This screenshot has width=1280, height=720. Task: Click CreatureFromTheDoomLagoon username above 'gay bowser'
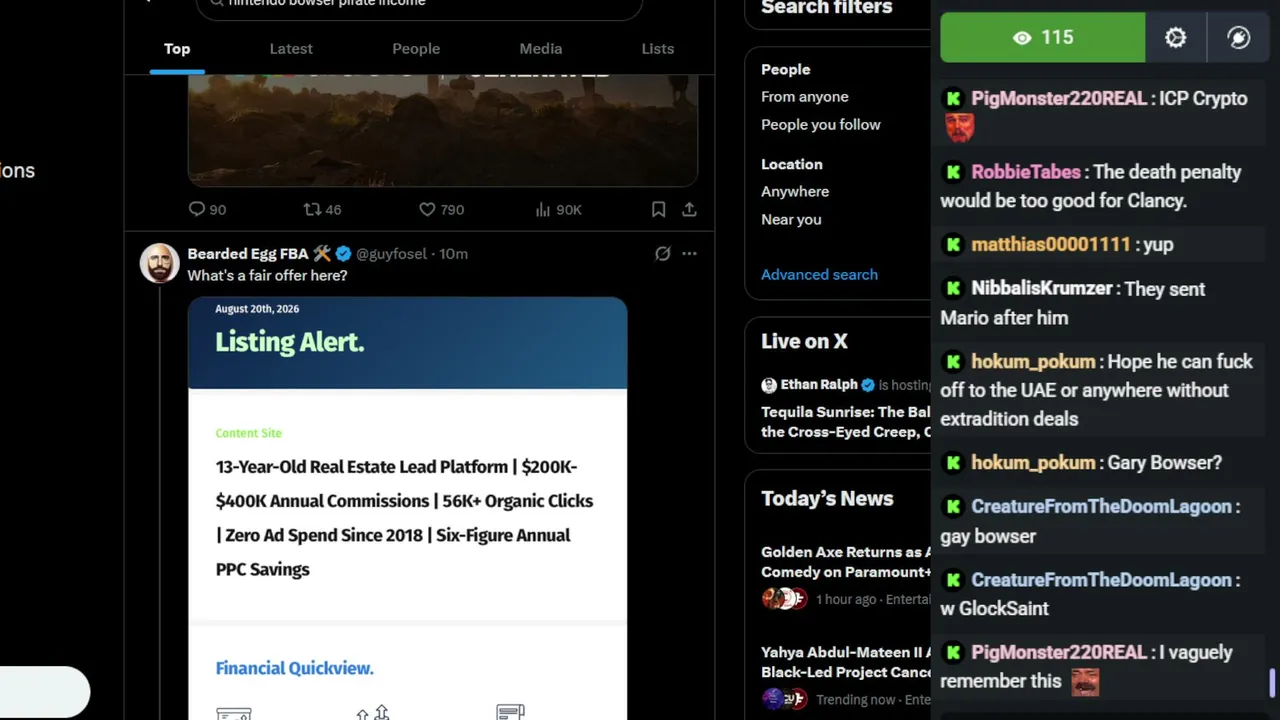point(1101,506)
